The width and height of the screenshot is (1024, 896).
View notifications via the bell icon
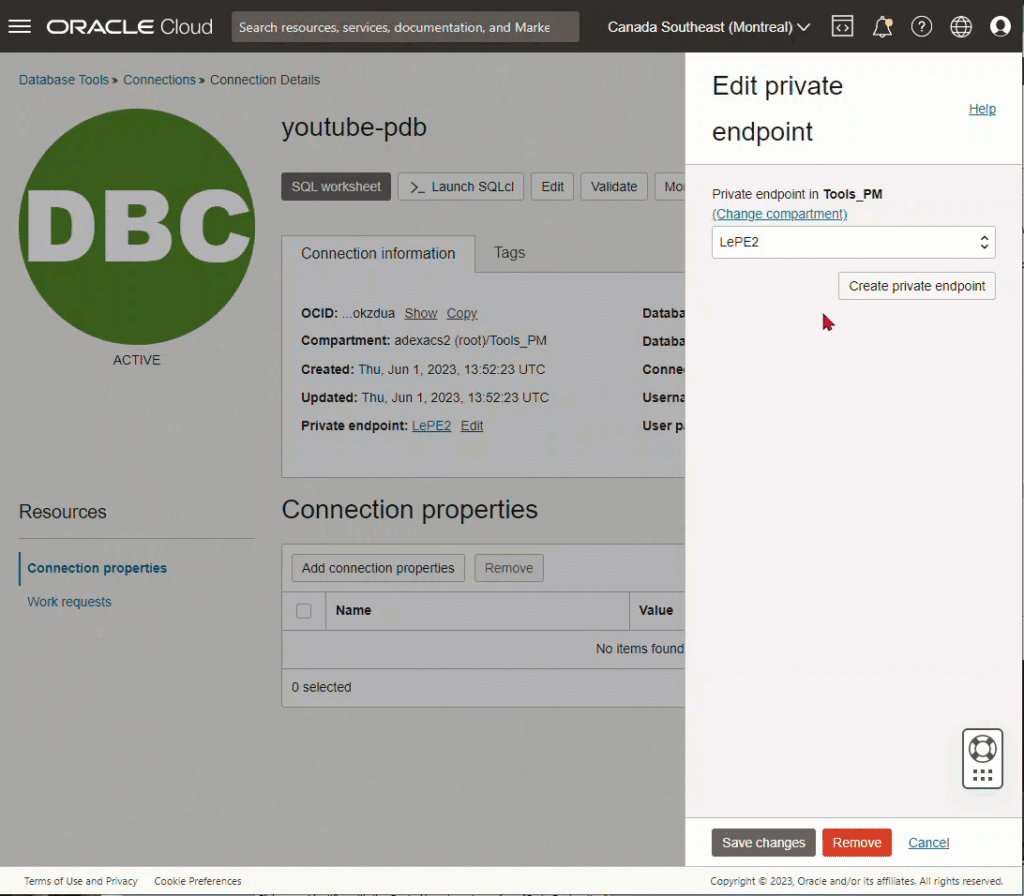point(881,26)
